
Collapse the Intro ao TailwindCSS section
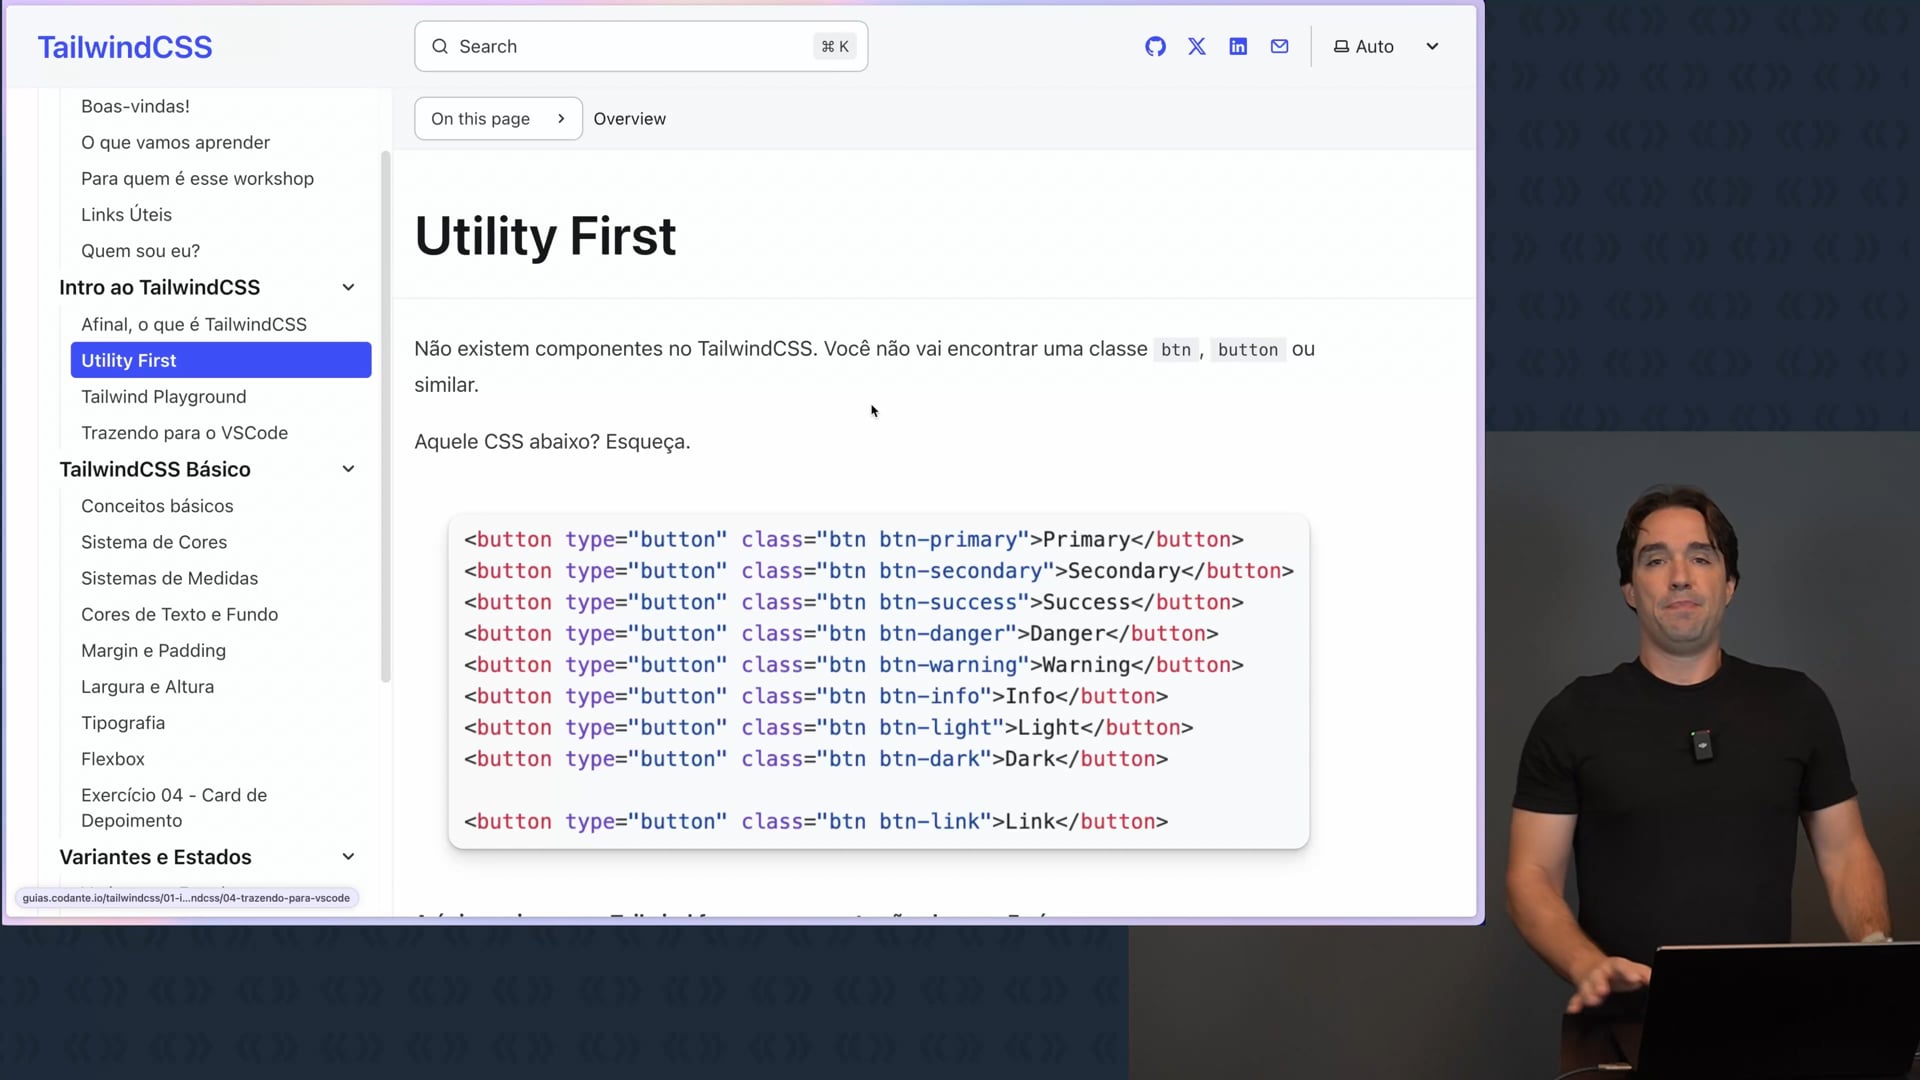point(348,288)
